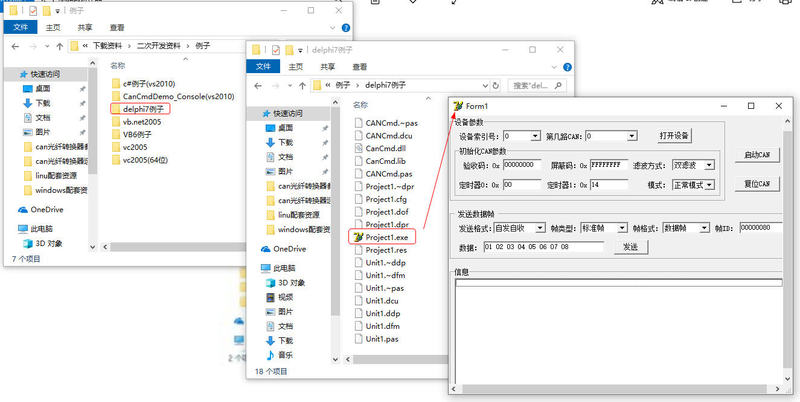800x402 pixels.
Task: Open 主页 tab in 例子 window
Action: (53, 28)
